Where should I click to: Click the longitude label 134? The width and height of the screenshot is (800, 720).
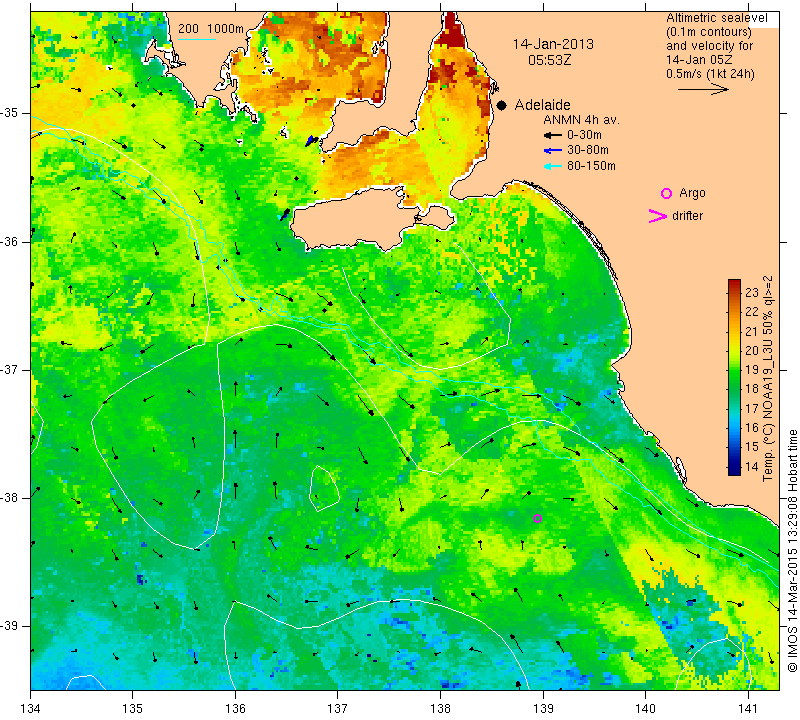tap(31, 708)
